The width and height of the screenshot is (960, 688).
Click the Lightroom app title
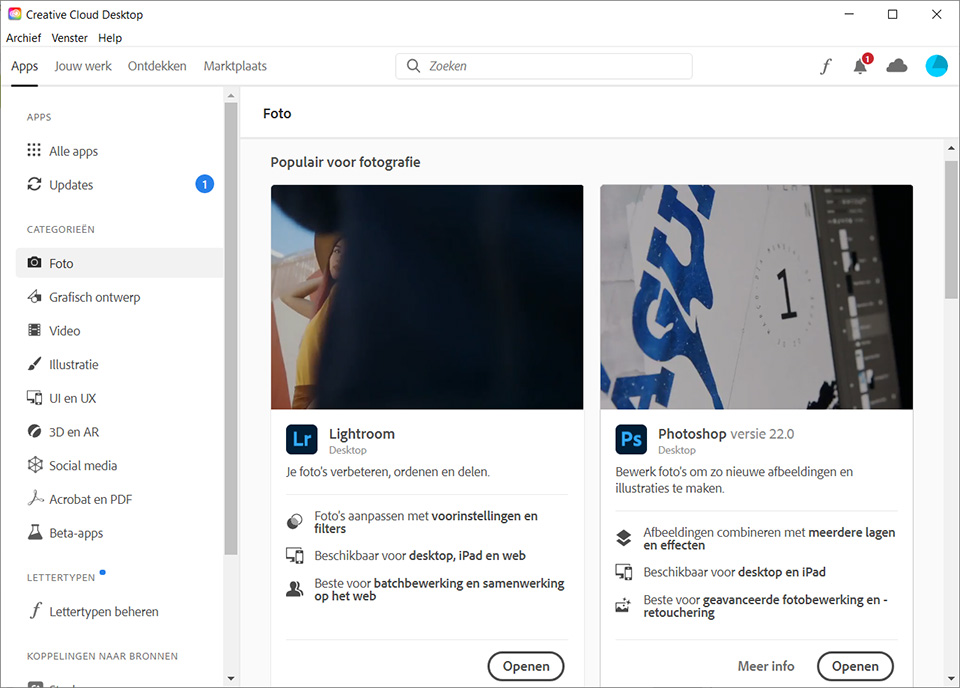pyautogui.click(x=362, y=434)
